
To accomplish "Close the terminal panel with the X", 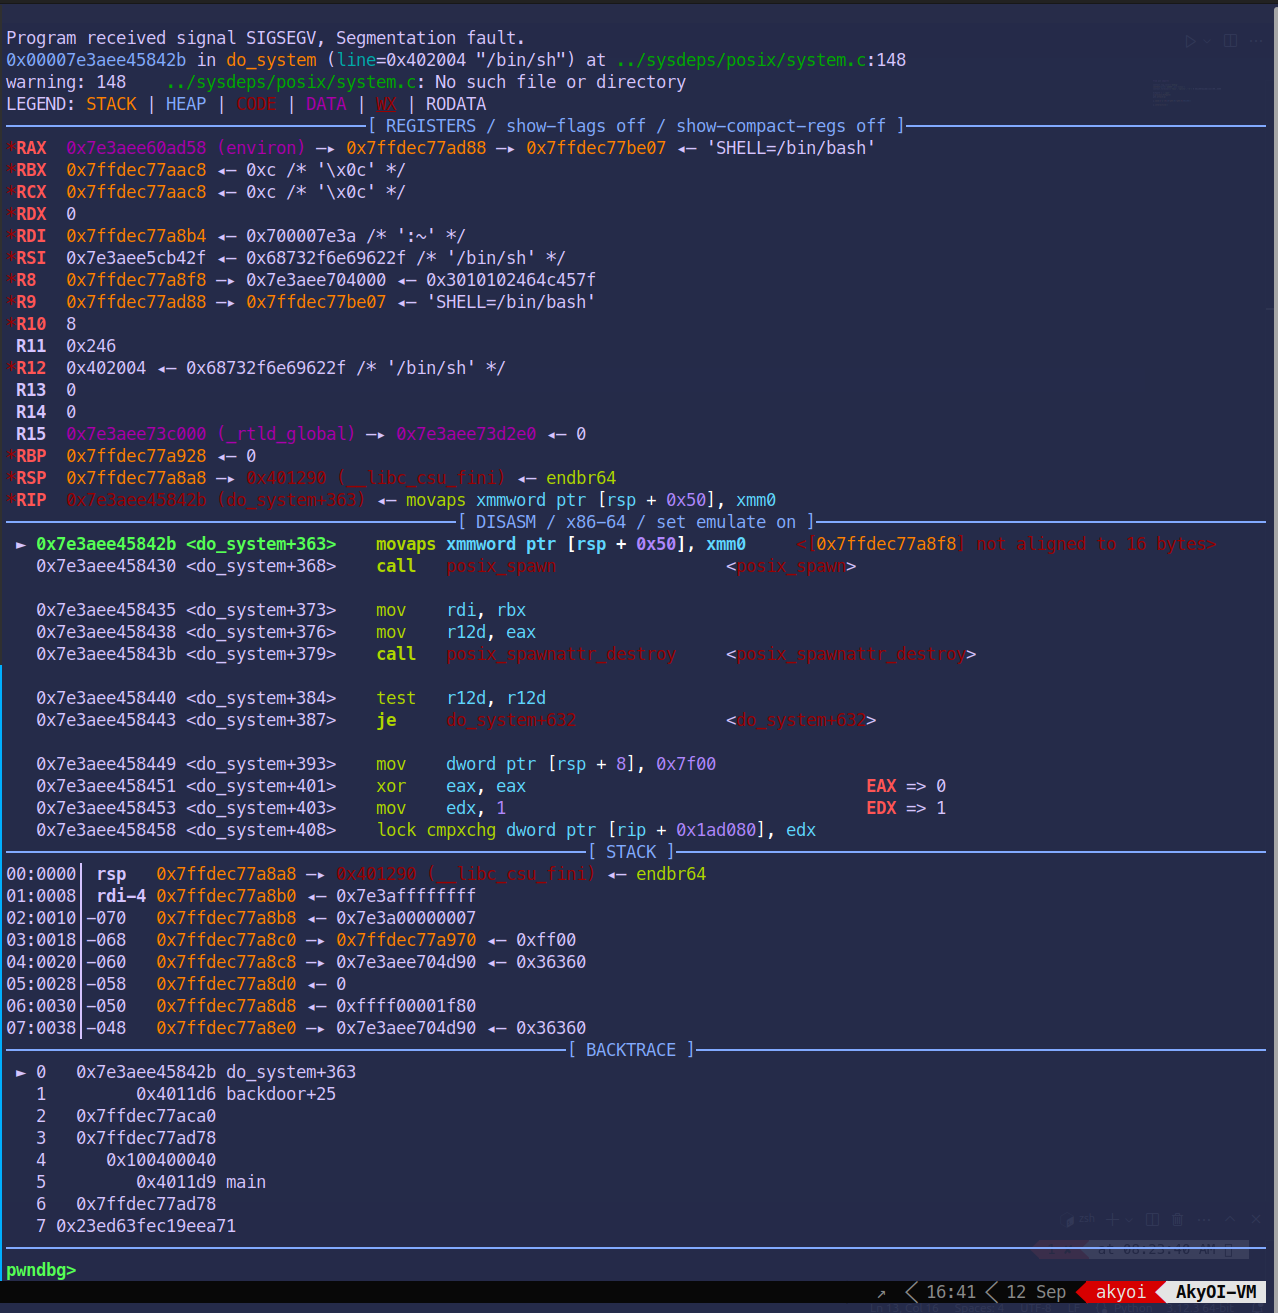I will (1256, 1219).
